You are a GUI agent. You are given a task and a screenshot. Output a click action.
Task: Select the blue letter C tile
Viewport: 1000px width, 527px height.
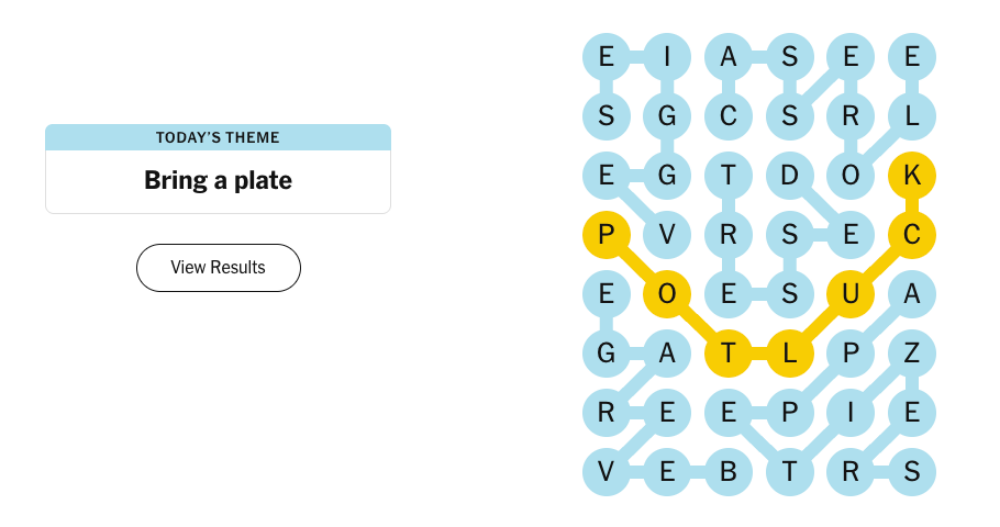[x=728, y=117]
